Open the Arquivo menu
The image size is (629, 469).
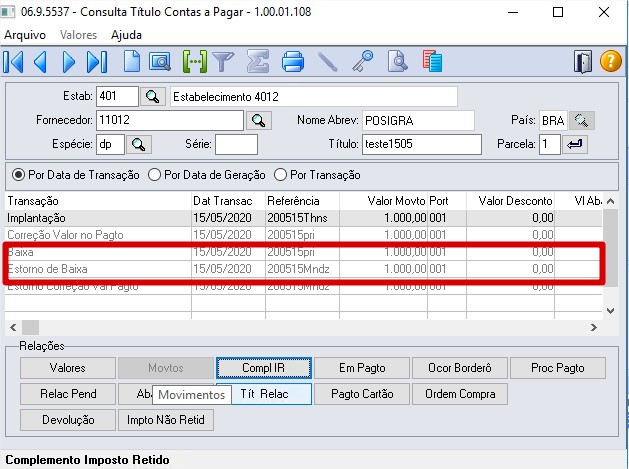(25, 35)
